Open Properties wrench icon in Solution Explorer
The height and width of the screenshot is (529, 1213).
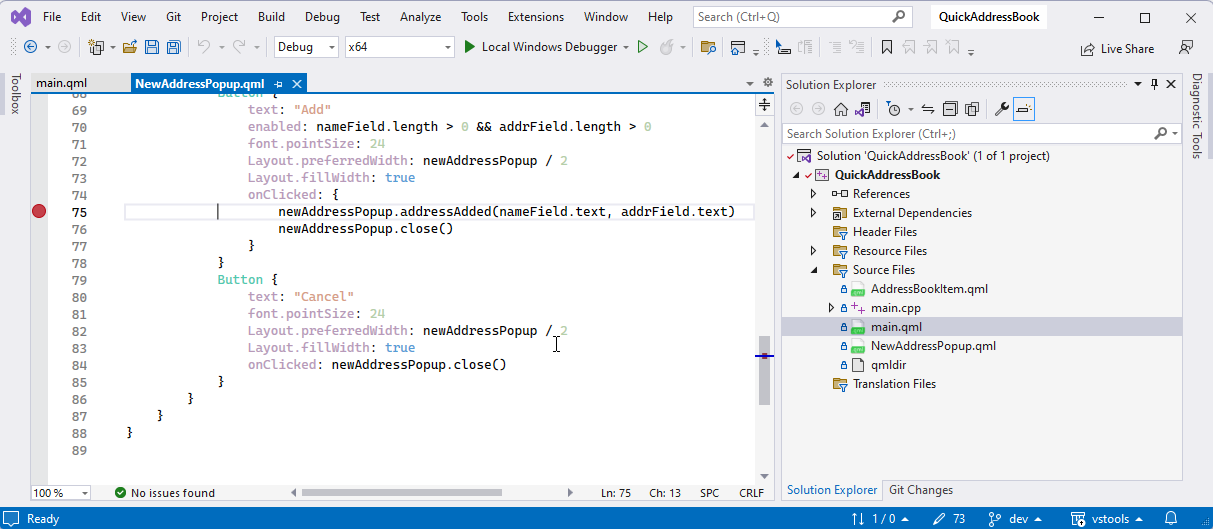pyautogui.click(x=1001, y=109)
